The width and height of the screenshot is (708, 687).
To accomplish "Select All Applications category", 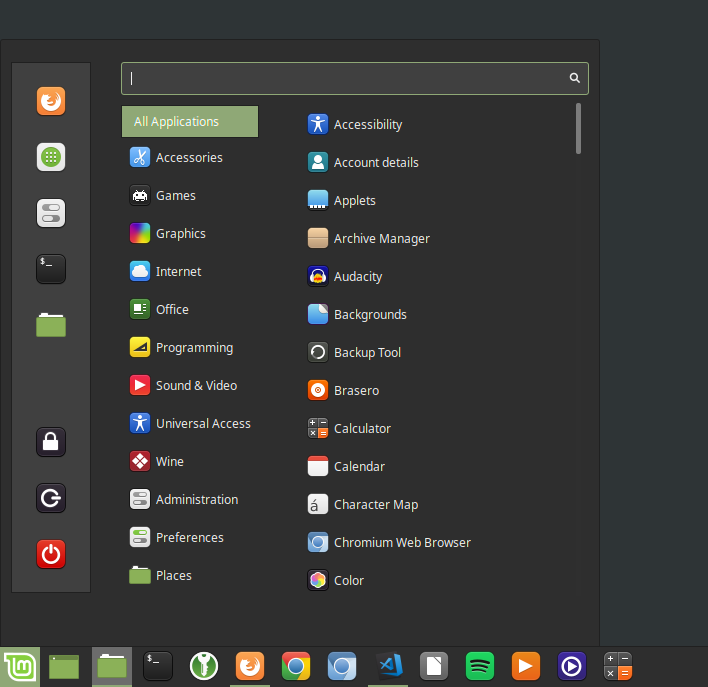I will coord(190,122).
